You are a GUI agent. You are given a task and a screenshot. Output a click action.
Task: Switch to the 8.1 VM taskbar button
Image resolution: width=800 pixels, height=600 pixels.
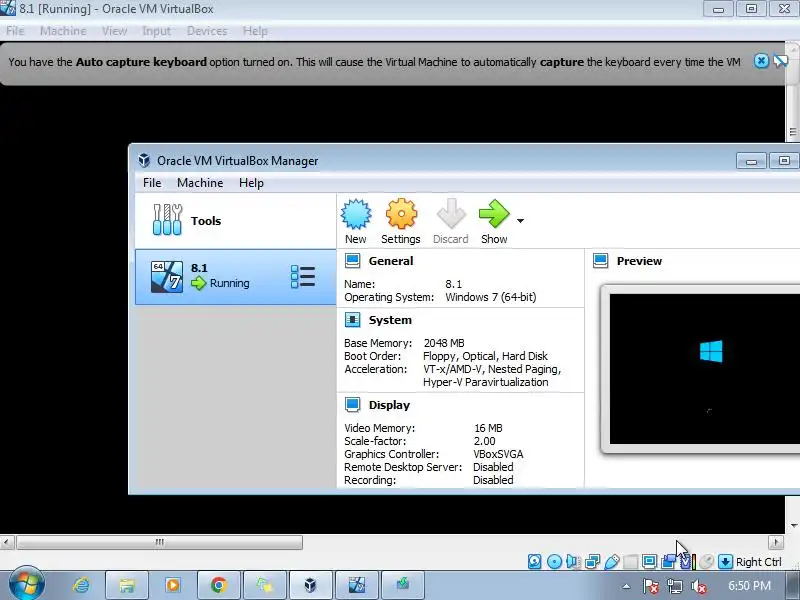tap(356, 585)
